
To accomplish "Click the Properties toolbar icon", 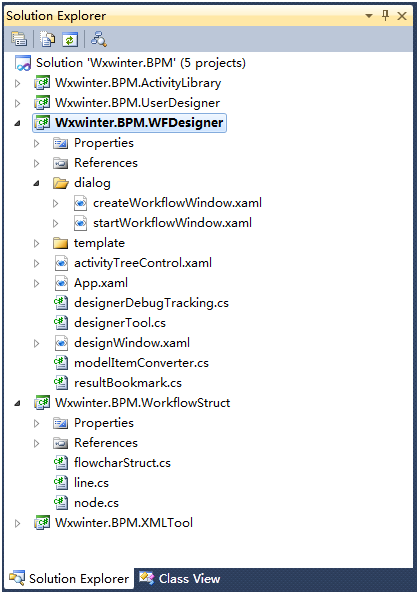I will (x=19, y=39).
